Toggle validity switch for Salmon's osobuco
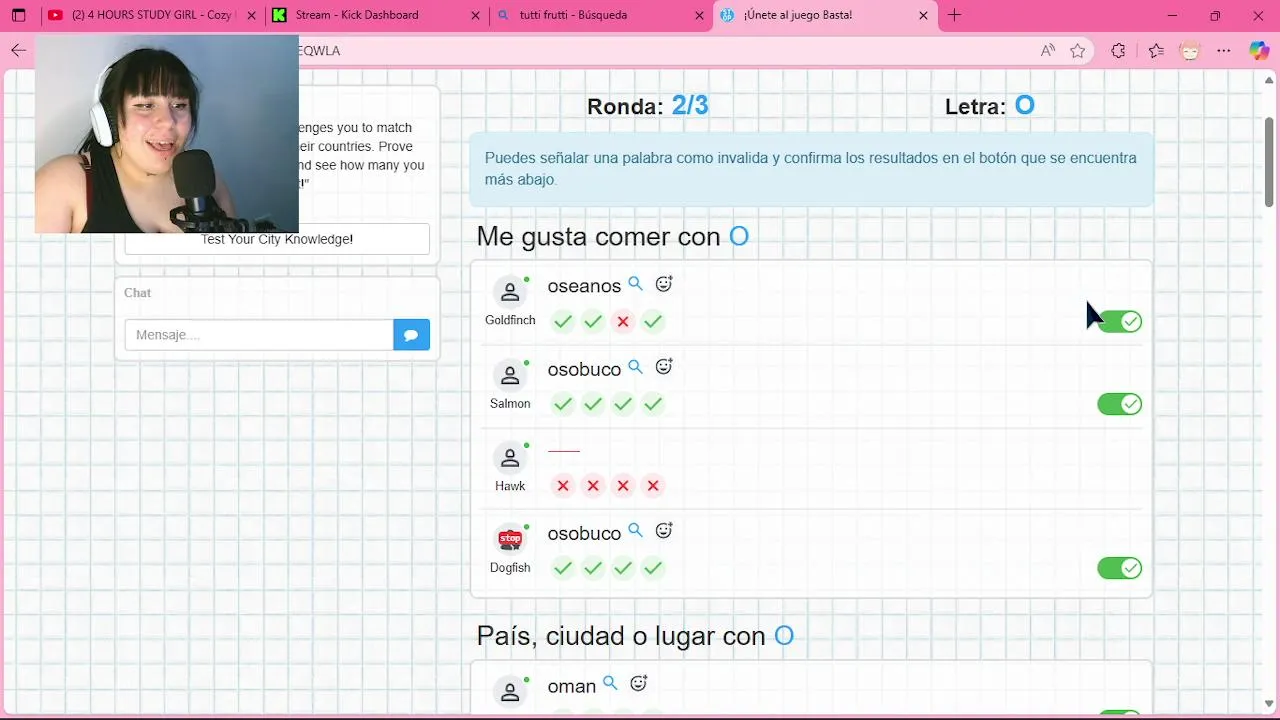 [1119, 404]
